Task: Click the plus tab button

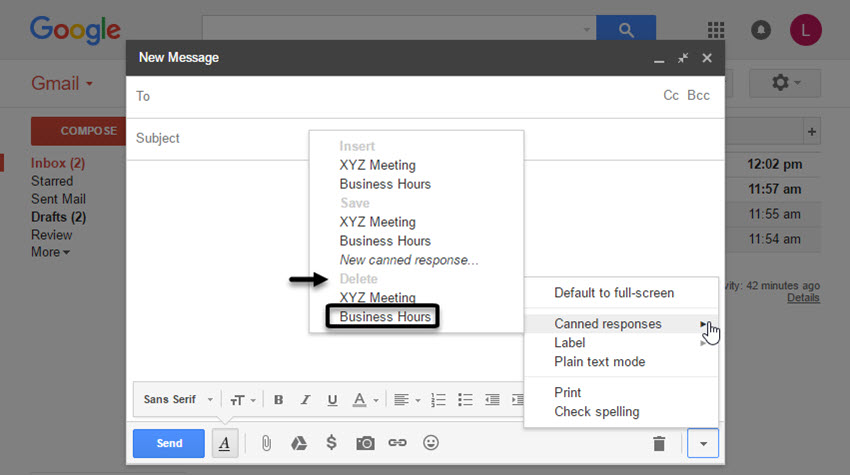Action: pos(812,132)
